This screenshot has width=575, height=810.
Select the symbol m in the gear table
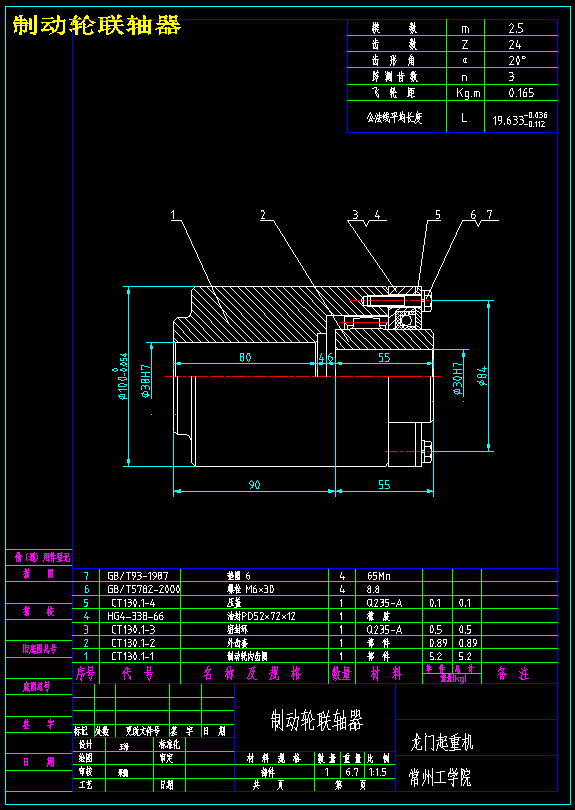(x=465, y=29)
